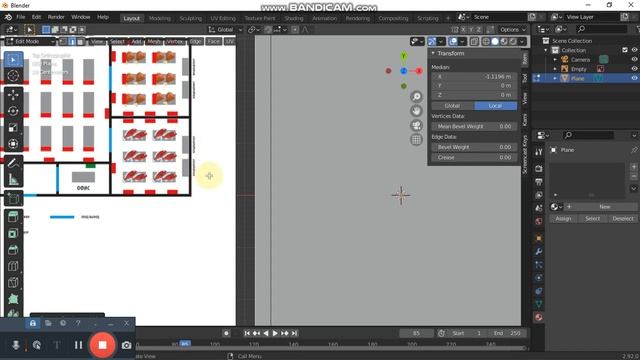Click the Assign material button

click(x=563, y=219)
